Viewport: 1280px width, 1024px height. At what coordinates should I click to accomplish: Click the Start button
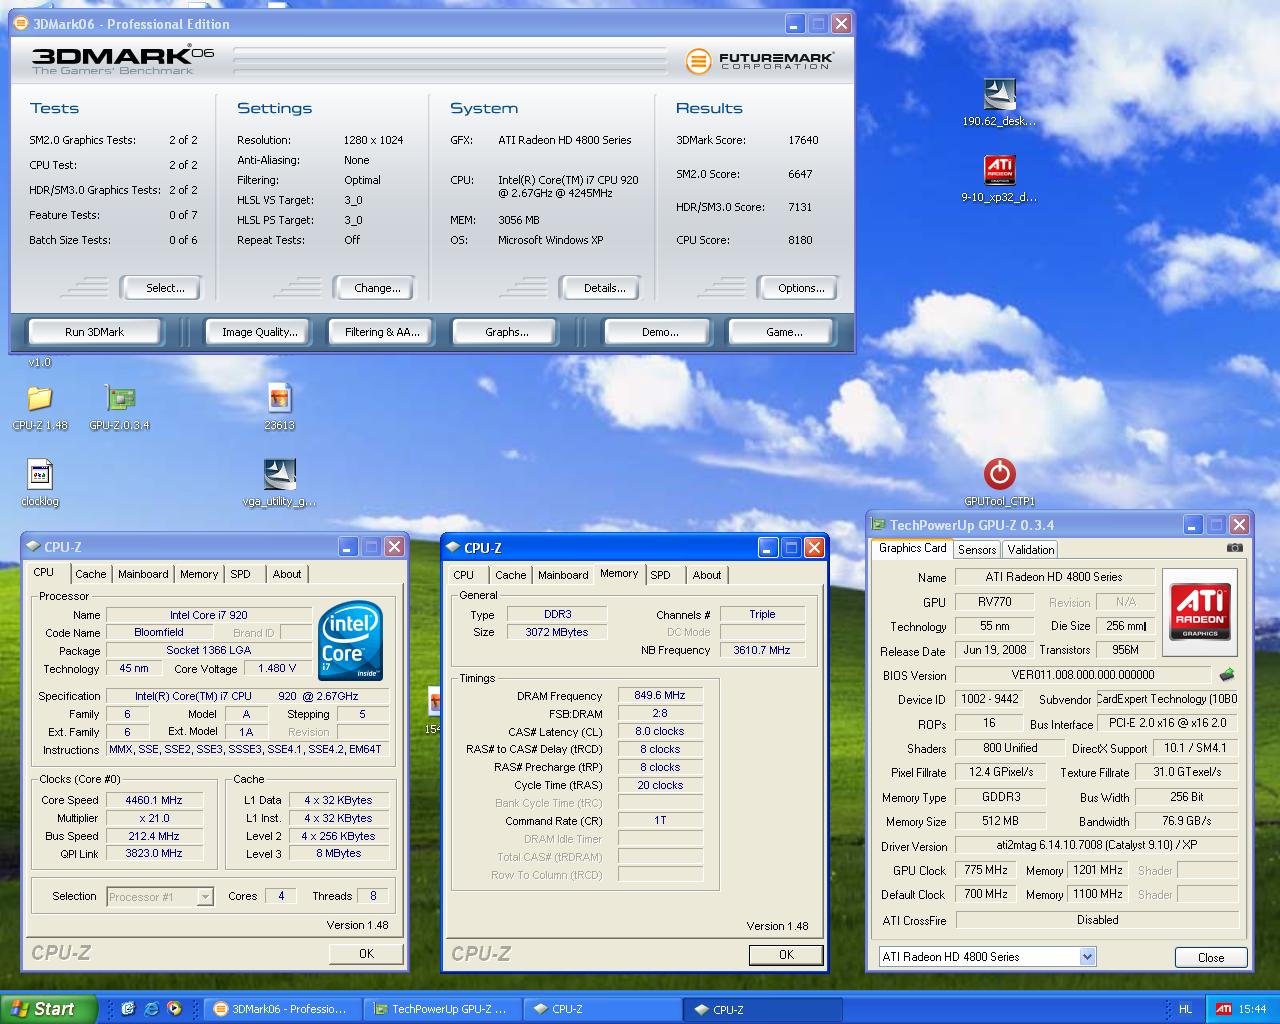(x=48, y=1009)
